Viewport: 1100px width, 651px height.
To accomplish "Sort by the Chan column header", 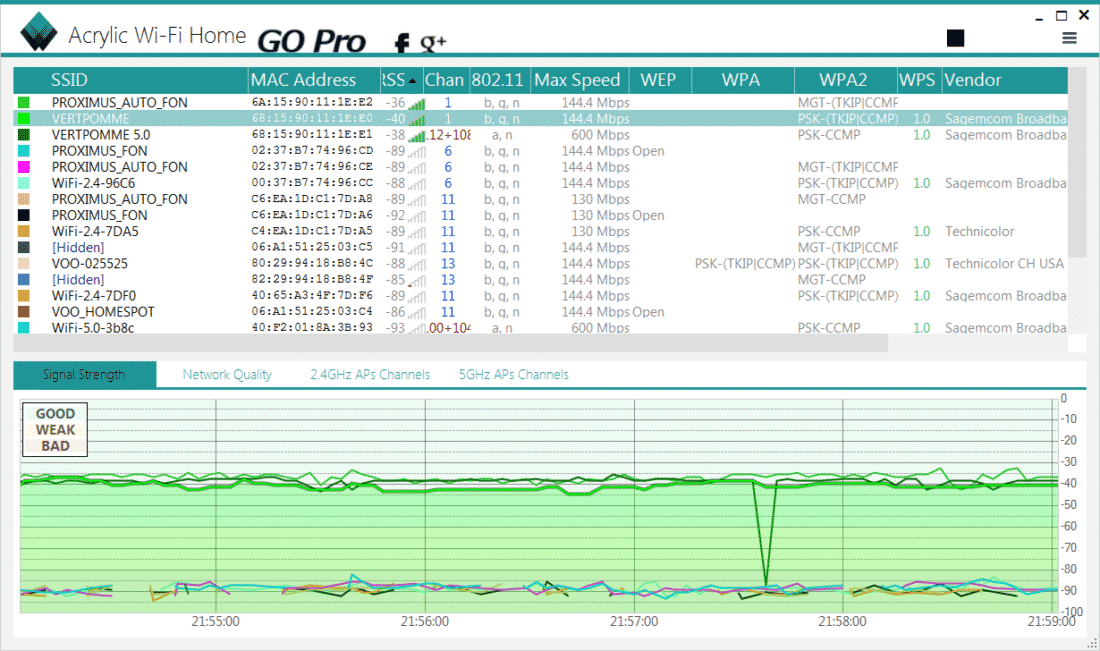I will coord(445,80).
